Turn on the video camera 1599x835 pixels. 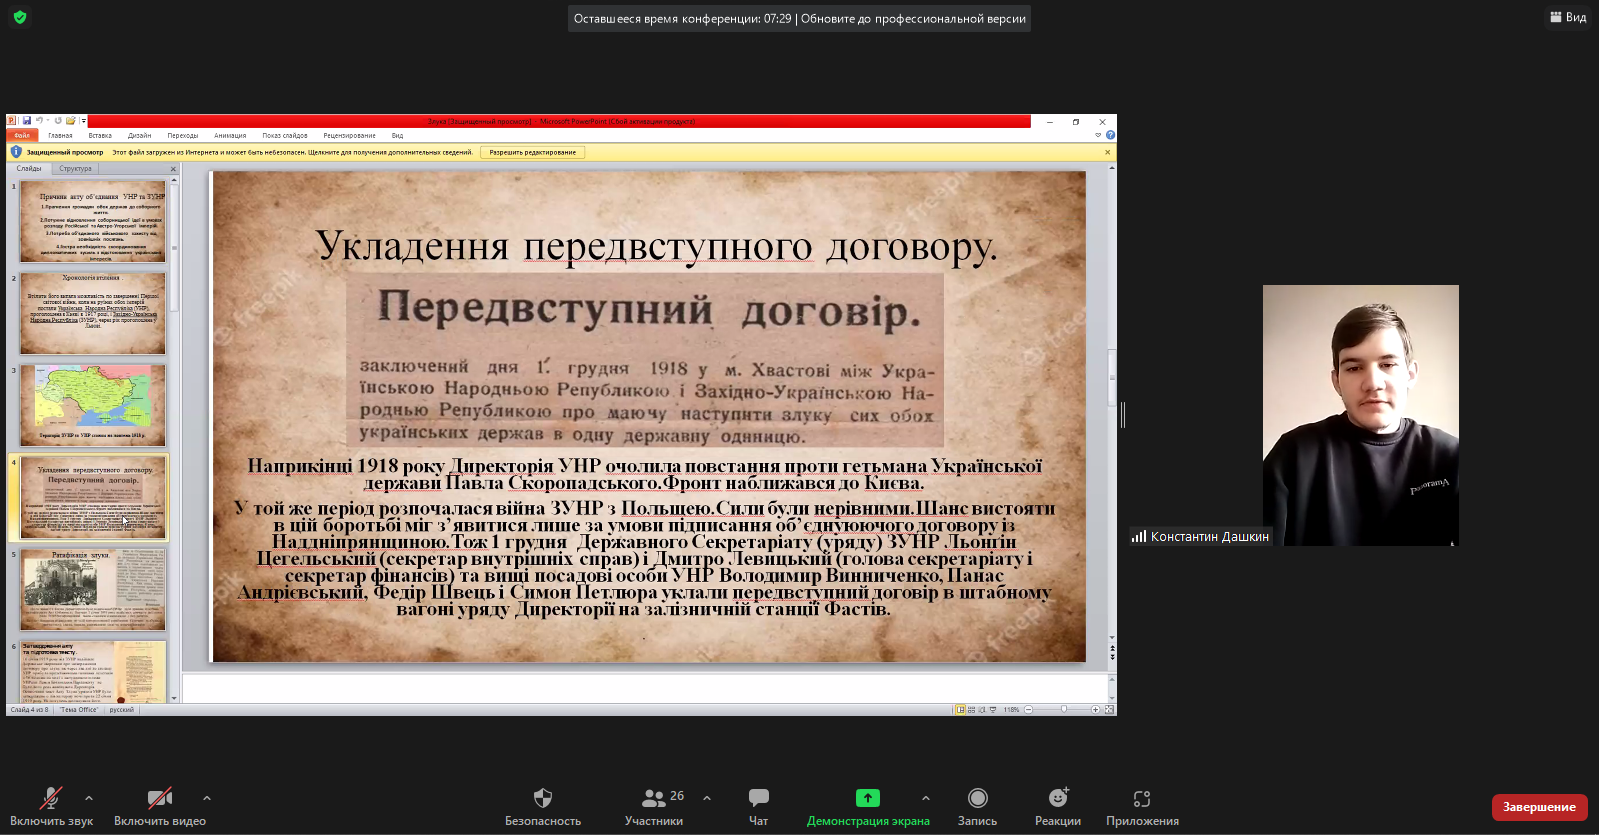point(159,798)
